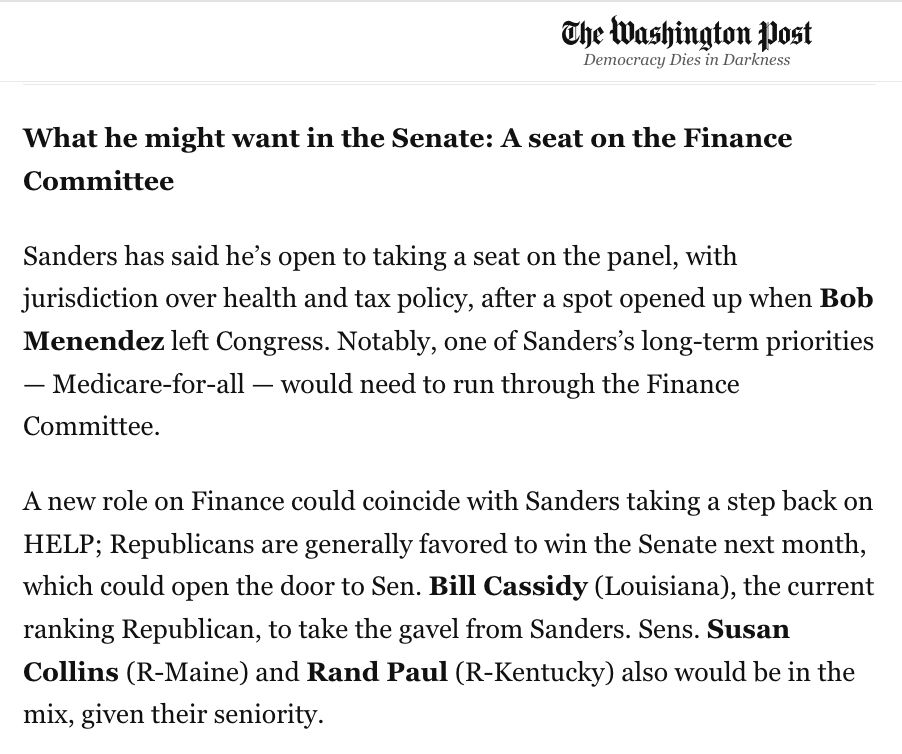Open the Bill Cassidy name link

coord(507,586)
